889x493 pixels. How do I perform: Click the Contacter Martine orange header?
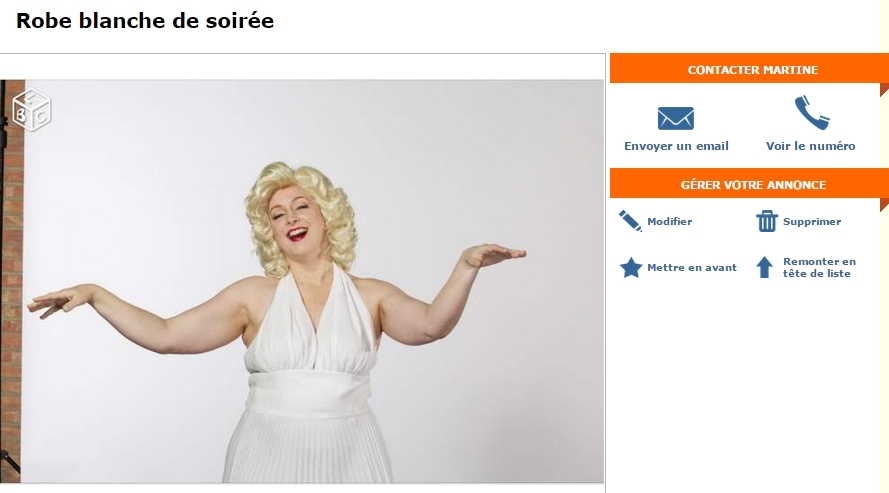point(750,70)
